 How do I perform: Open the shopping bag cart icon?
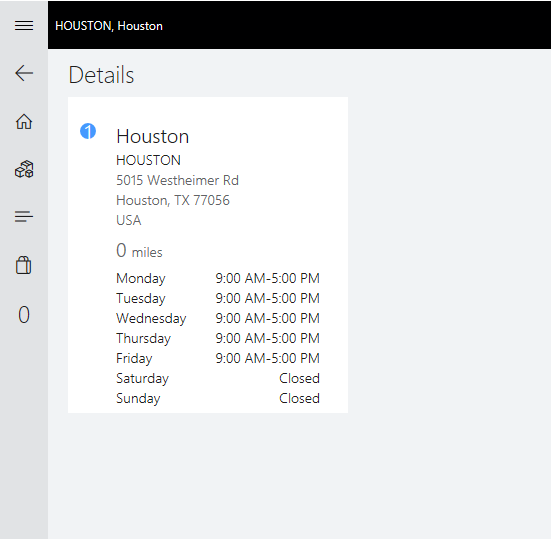tap(24, 265)
